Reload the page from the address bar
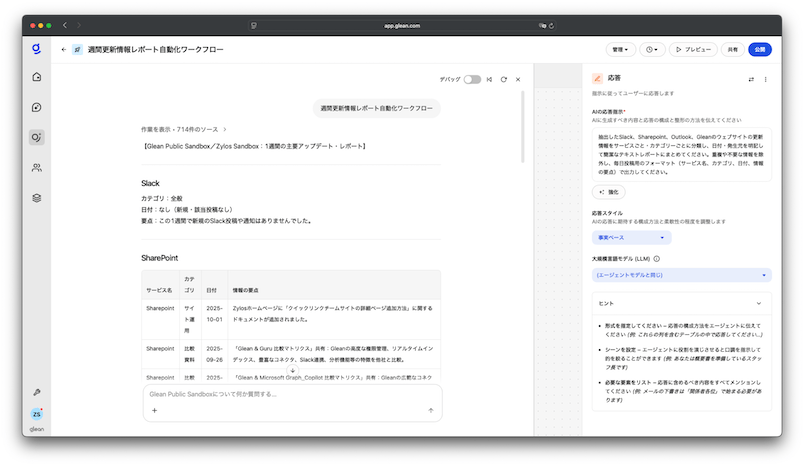The width and height of the screenshot is (804, 466). tap(552, 26)
